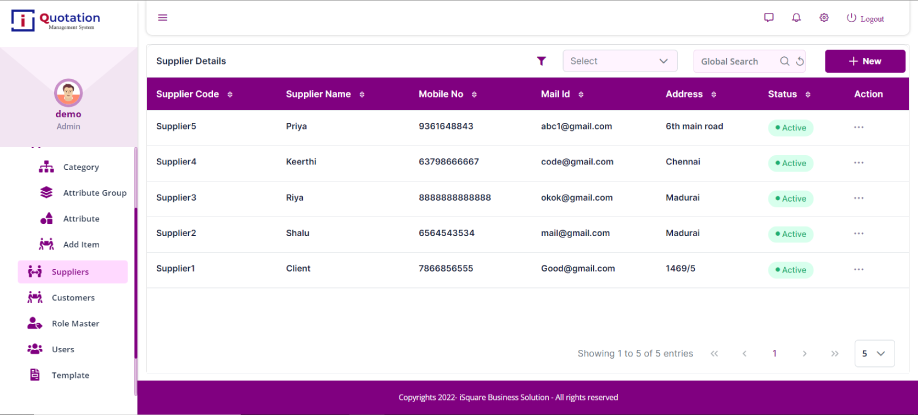Screen dimensions: 918x415
Task: Open action menu for Supplier5 row
Action: pyautogui.click(x=858, y=127)
